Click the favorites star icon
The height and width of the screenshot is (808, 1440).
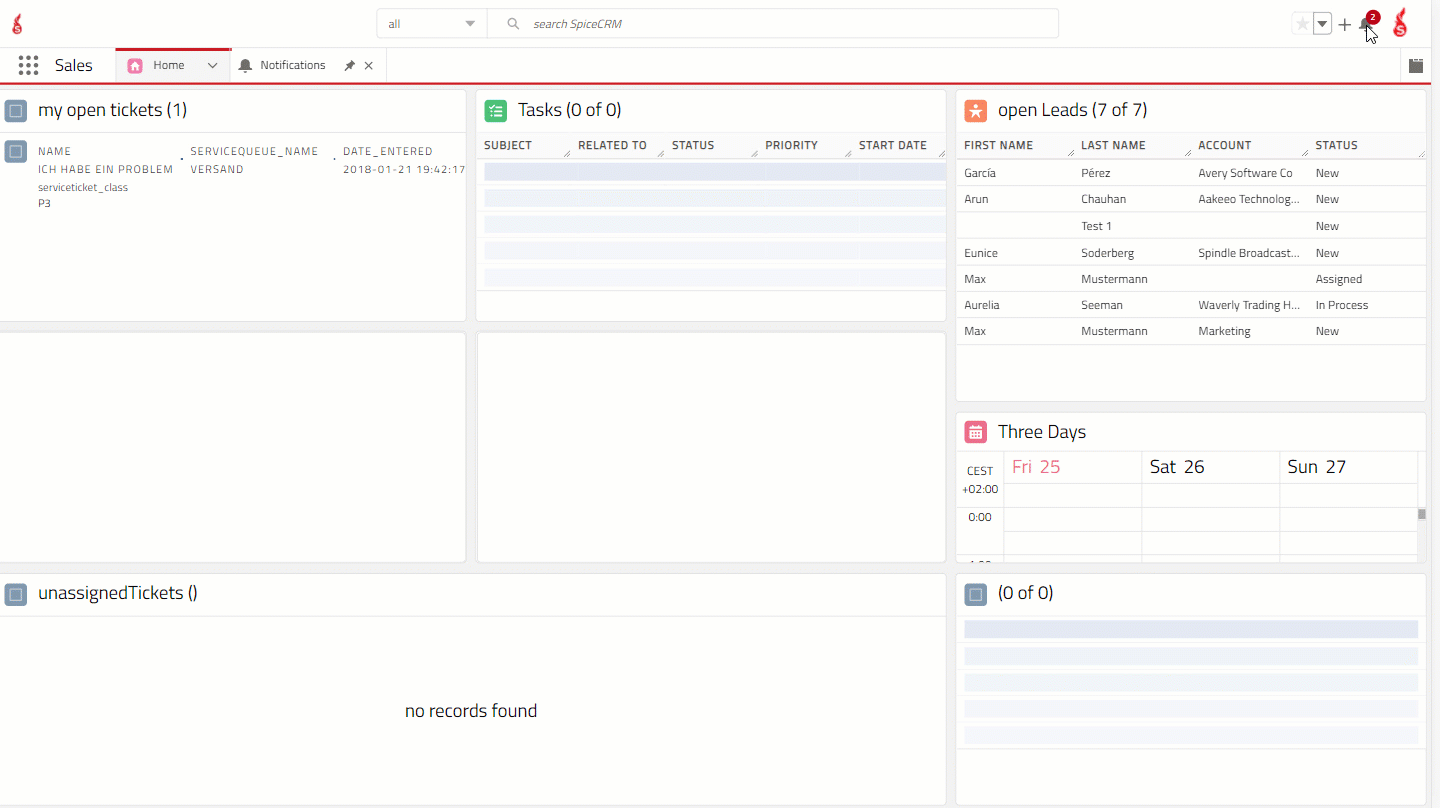(x=1302, y=24)
